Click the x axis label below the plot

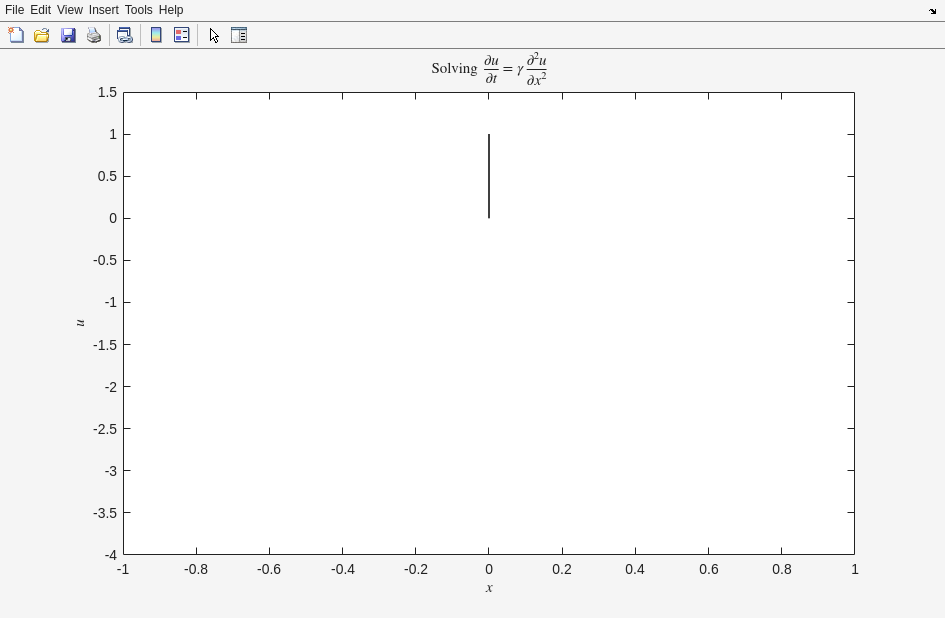click(x=489, y=588)
